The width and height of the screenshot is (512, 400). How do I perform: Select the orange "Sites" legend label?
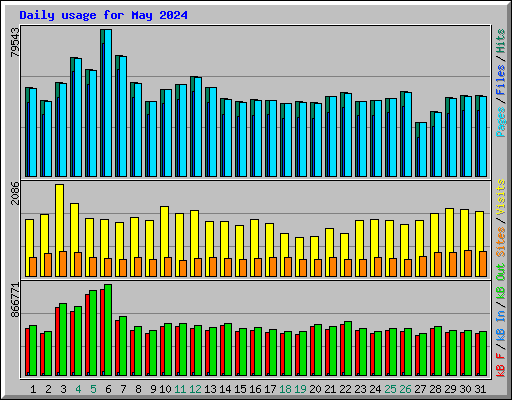pyautogui.click(x=500, y=242)
